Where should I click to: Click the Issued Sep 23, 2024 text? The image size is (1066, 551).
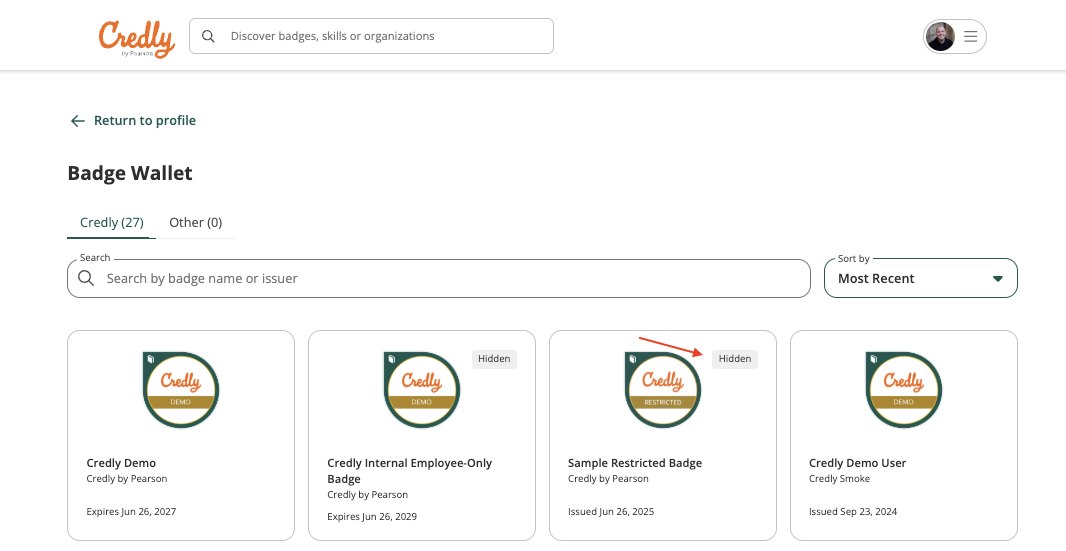(853, 512)
